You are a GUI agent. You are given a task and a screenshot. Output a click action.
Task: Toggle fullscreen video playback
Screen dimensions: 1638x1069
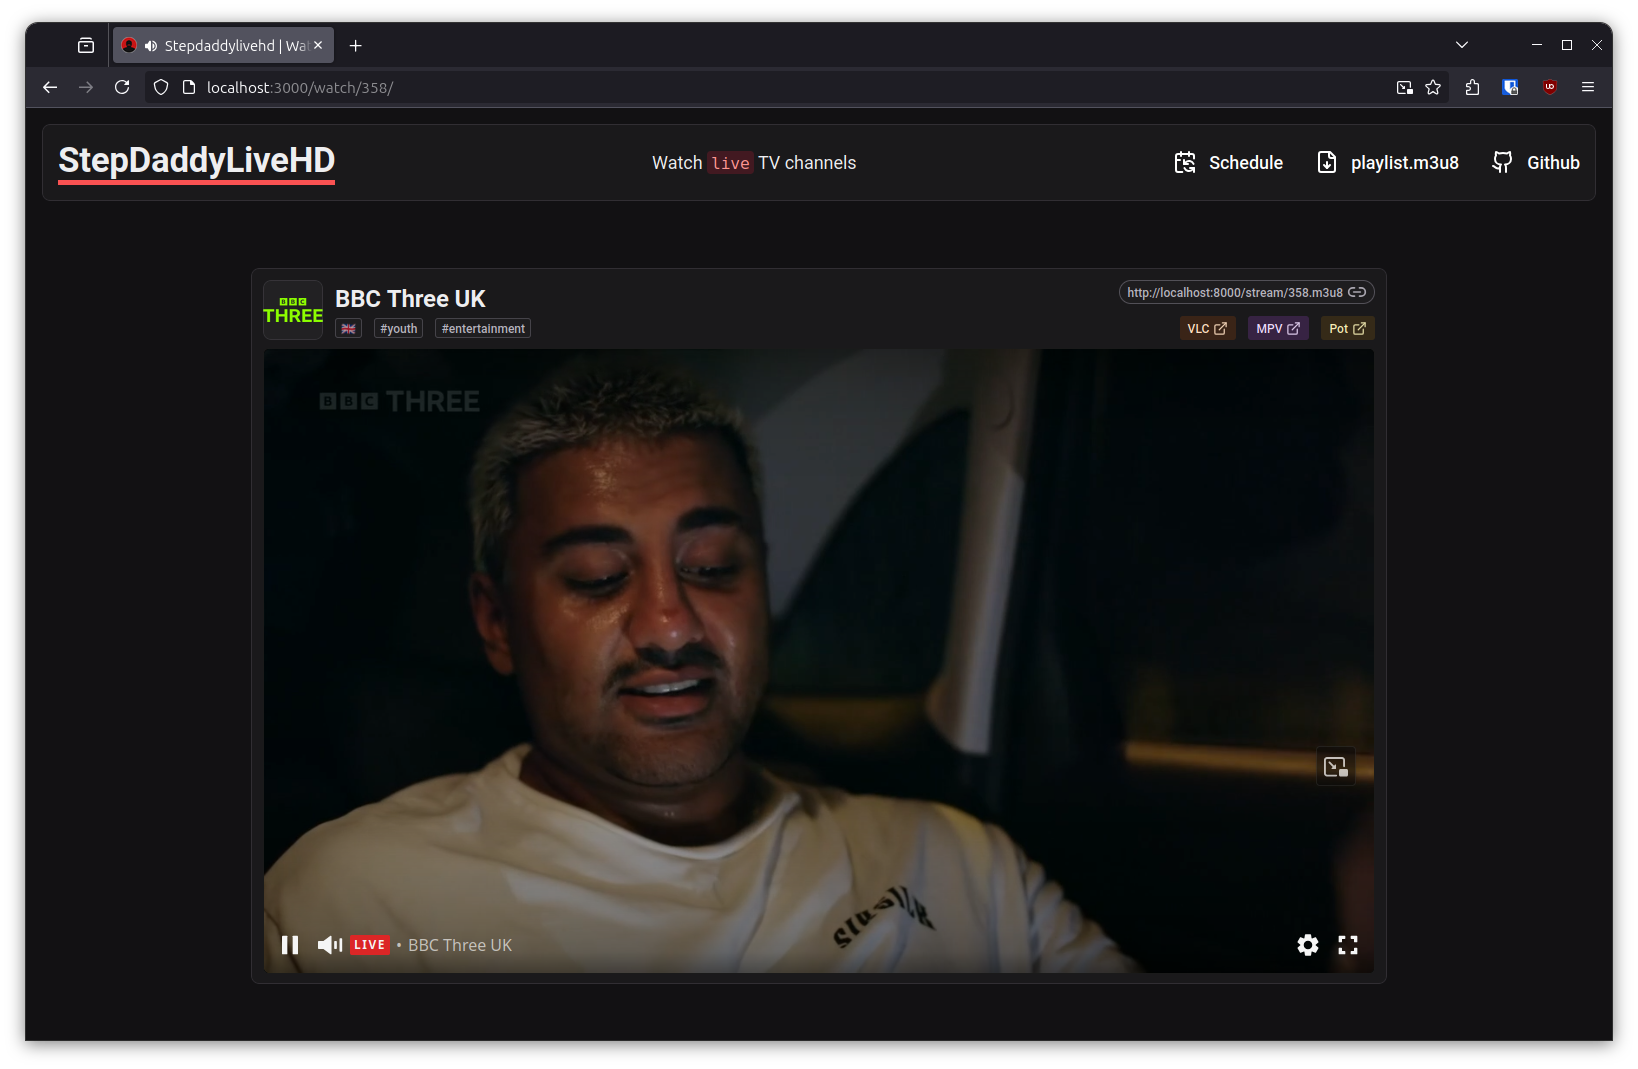pyautogui.click(x=1348, y=944)
